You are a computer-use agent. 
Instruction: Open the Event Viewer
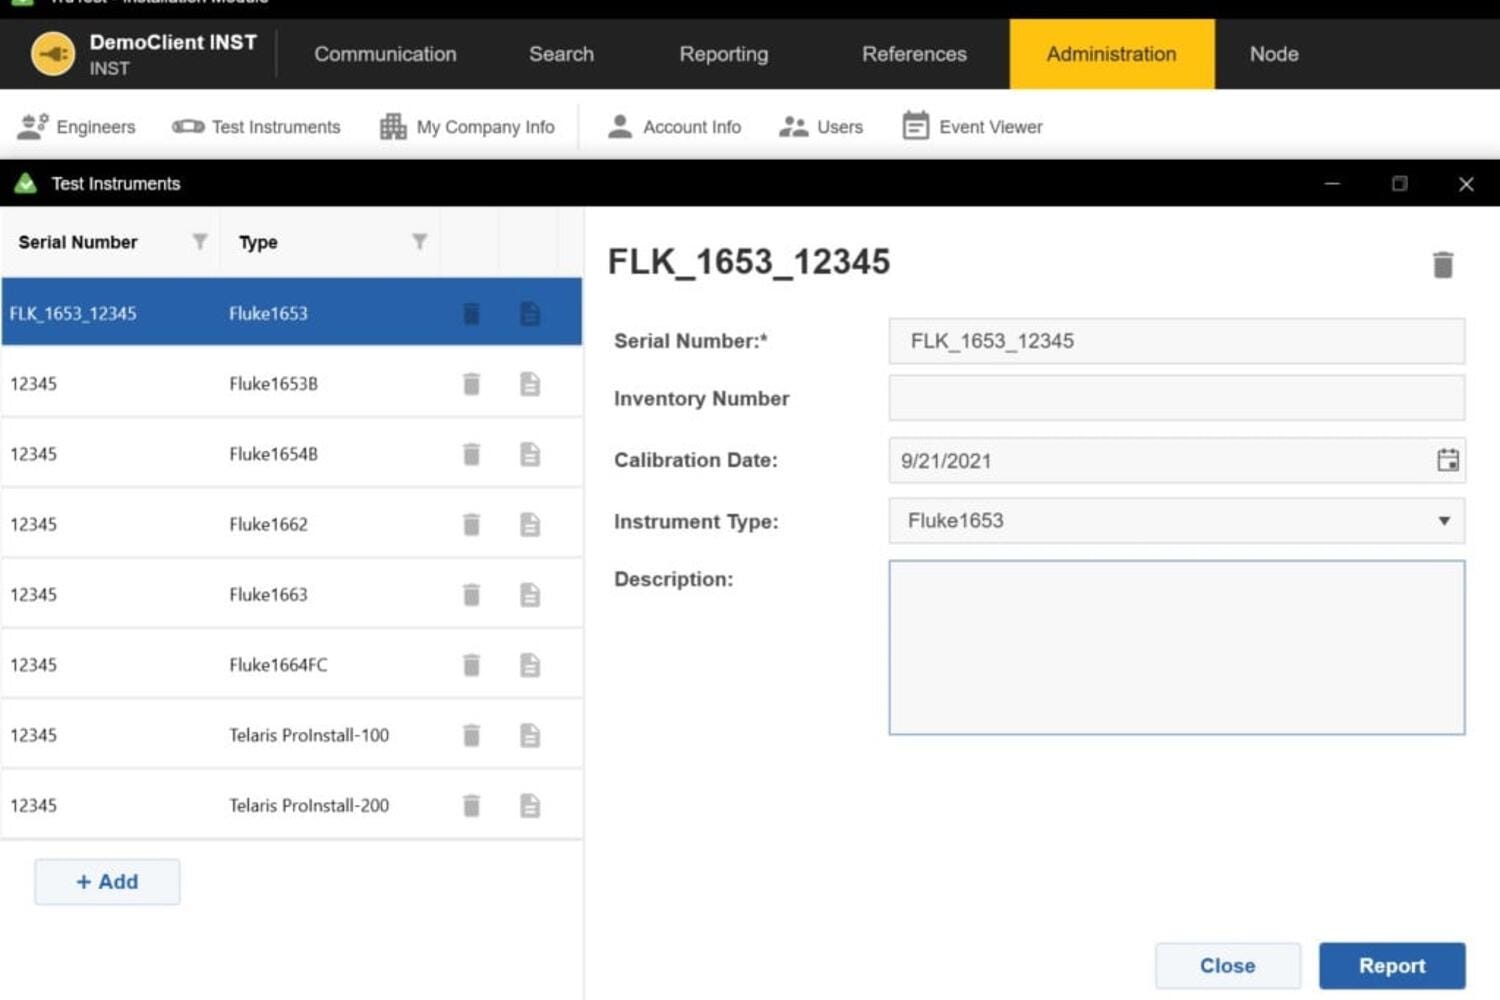click(x=972, y=127)
